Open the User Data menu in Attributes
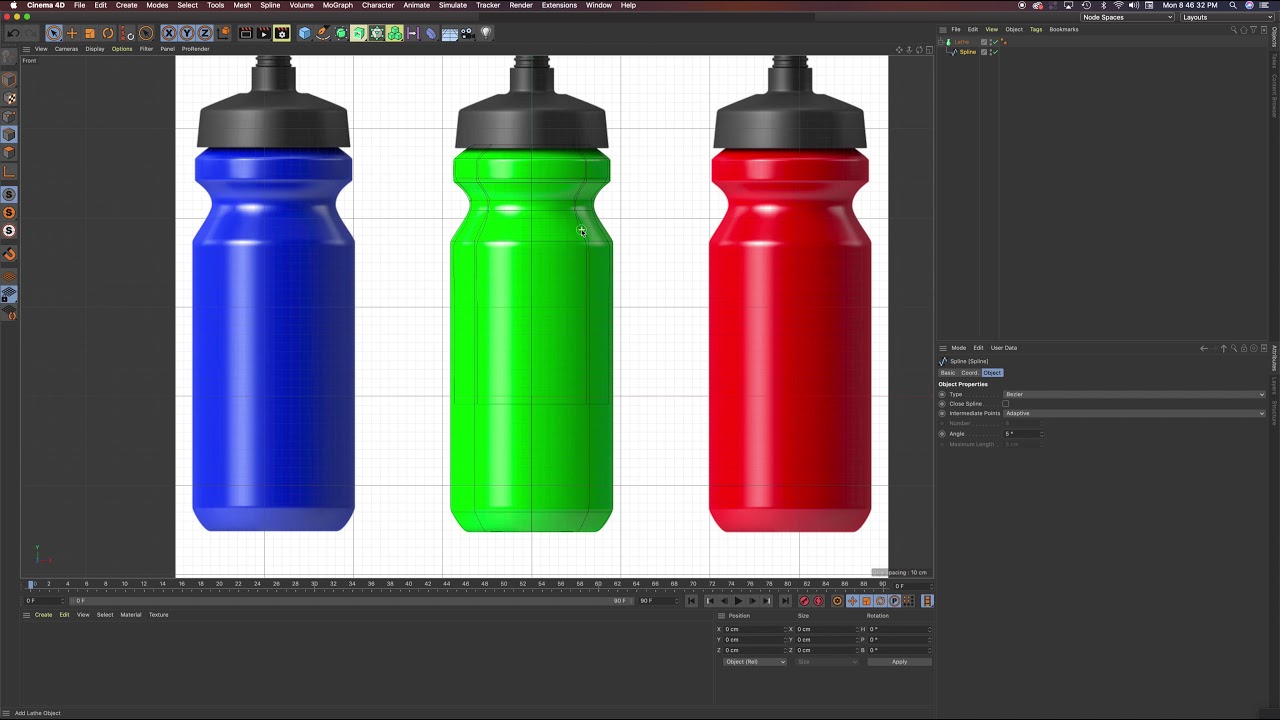 click(1004, 348)
